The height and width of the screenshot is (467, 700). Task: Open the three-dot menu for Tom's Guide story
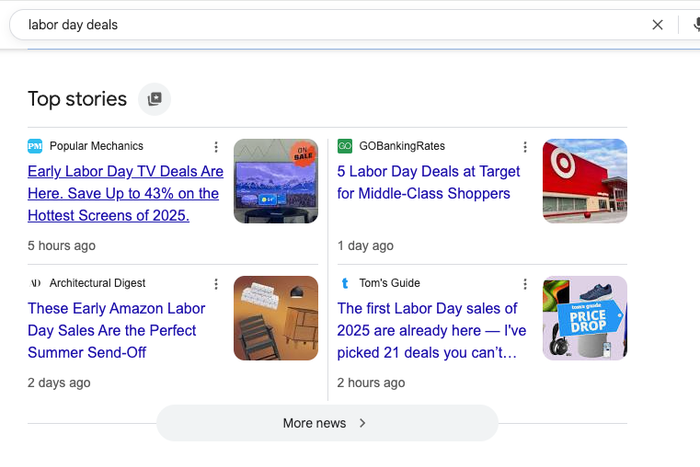pos(525,284)
